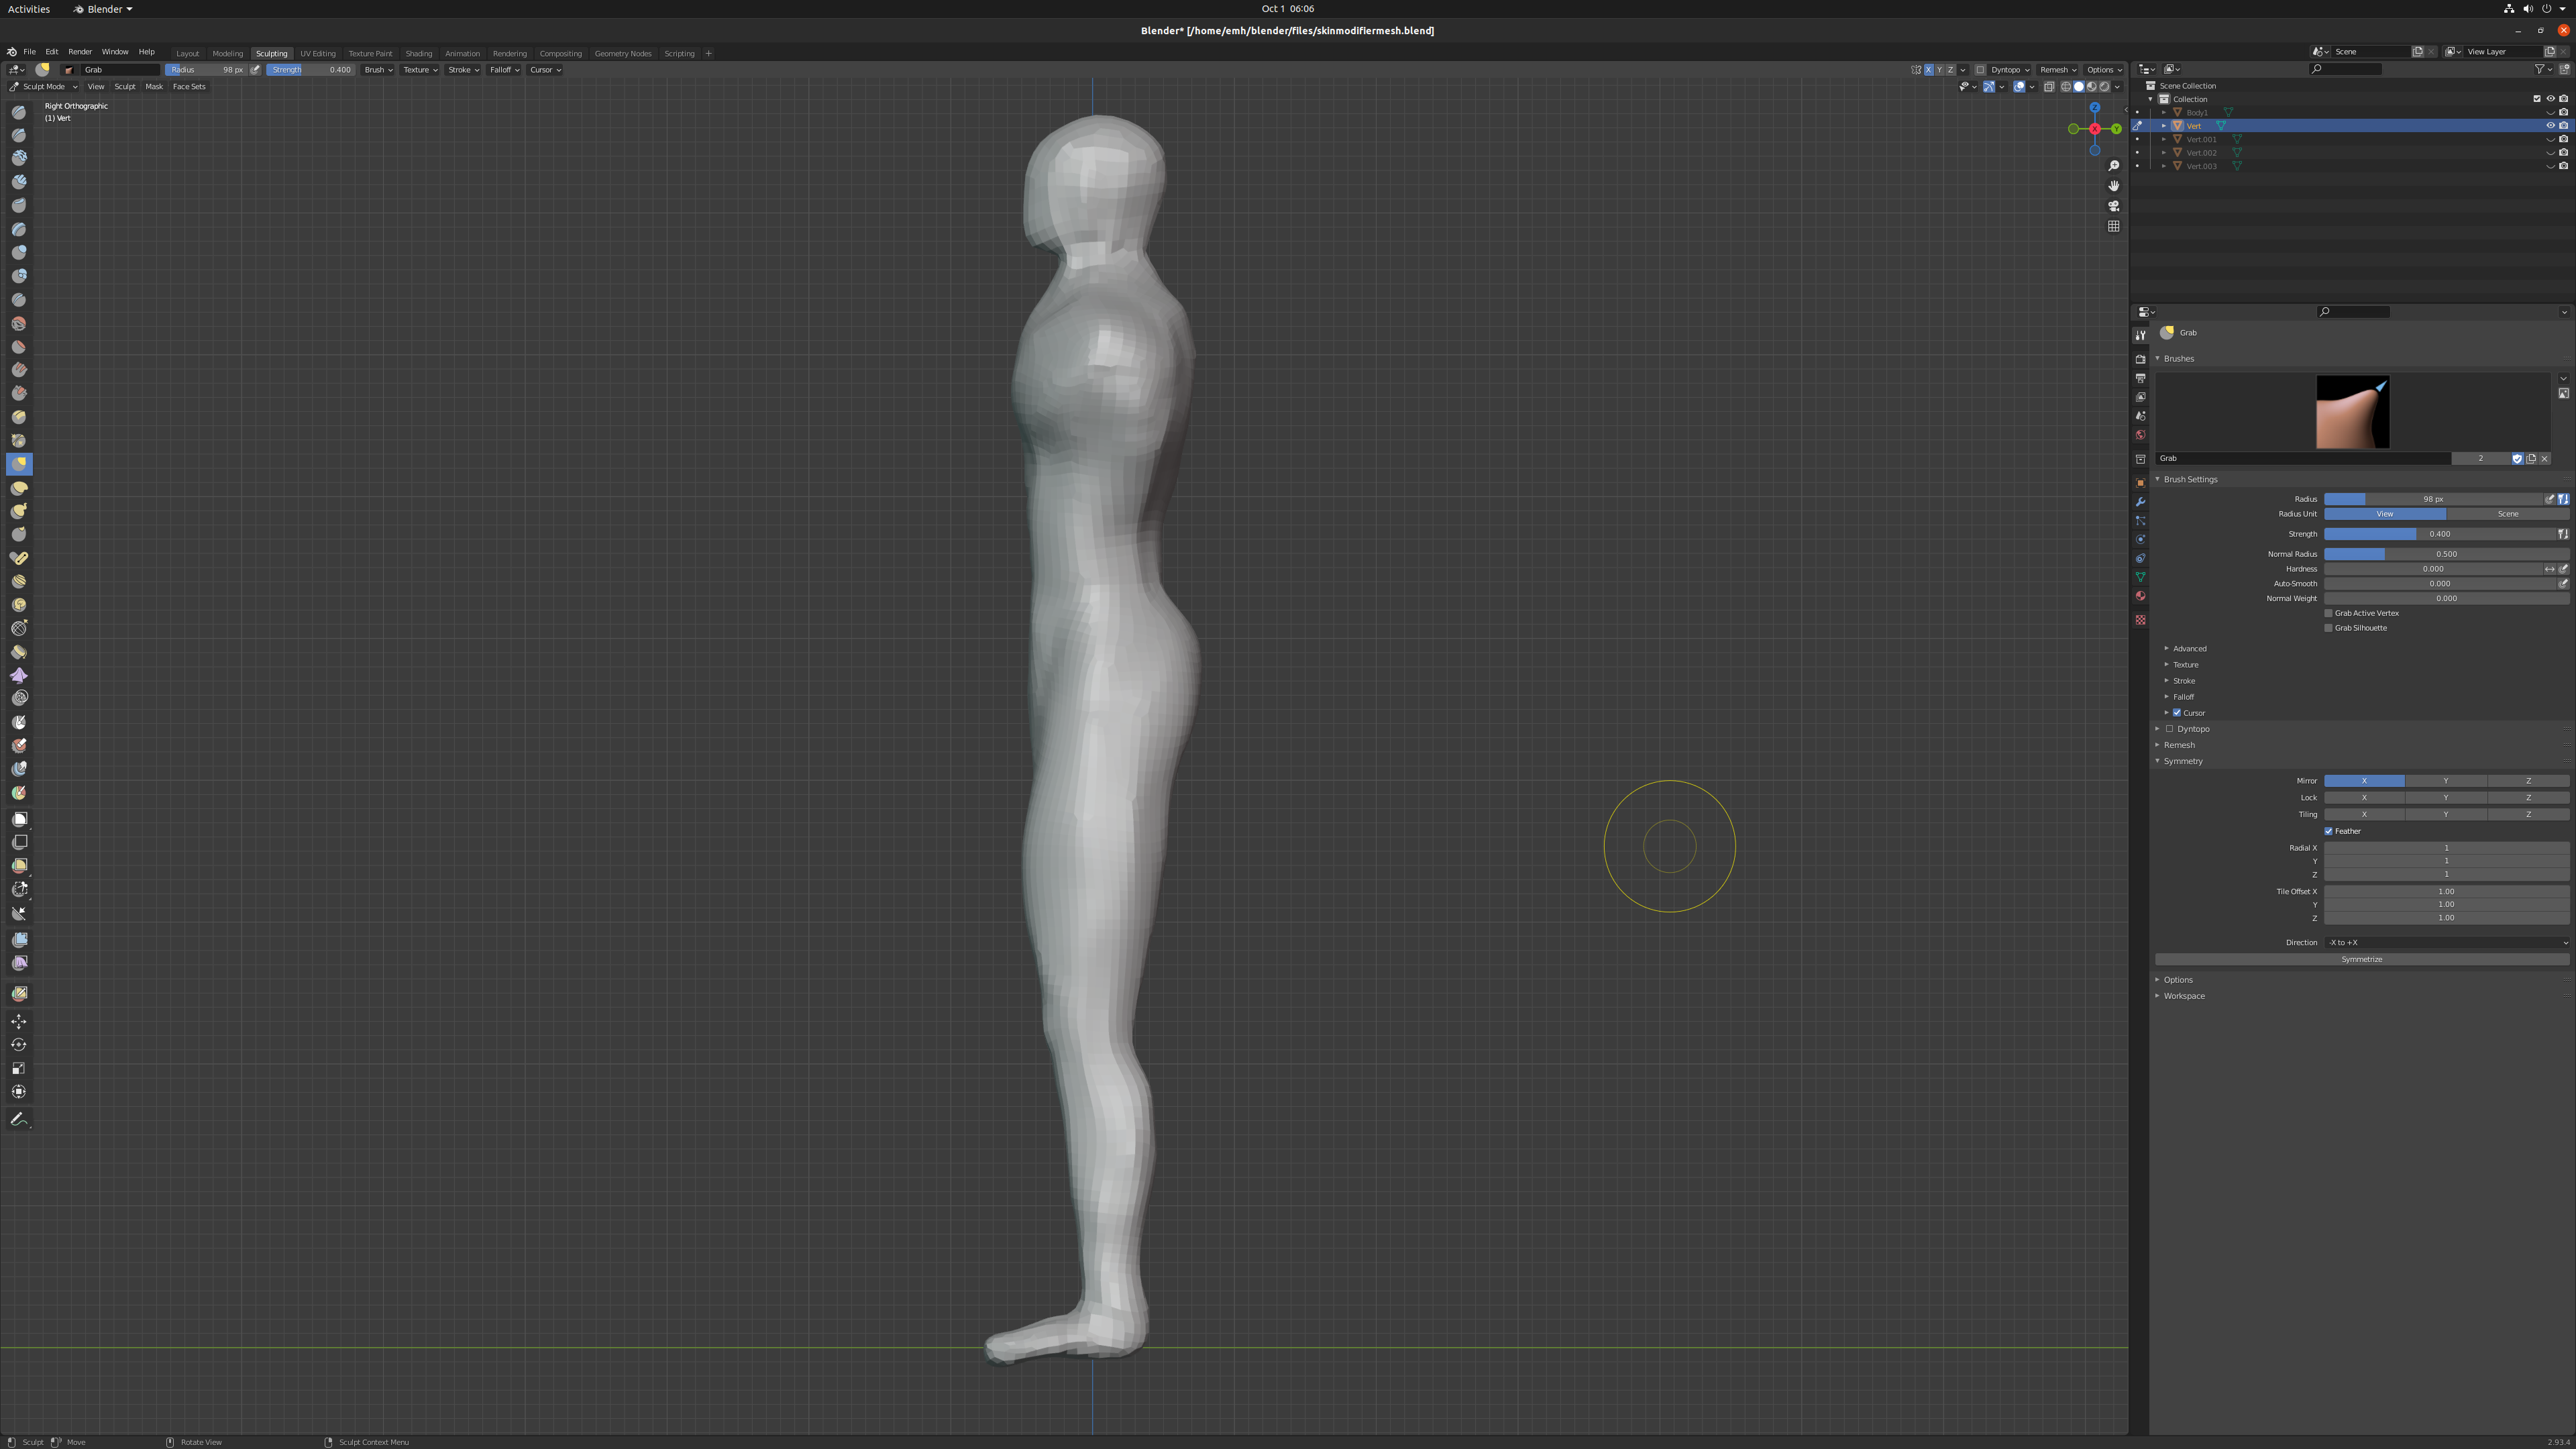Image resolution: width=2576 pixels, height=1449 pixels.
Task: Switch orthographic/perspective with grid icon
Action: [2113, 226]
